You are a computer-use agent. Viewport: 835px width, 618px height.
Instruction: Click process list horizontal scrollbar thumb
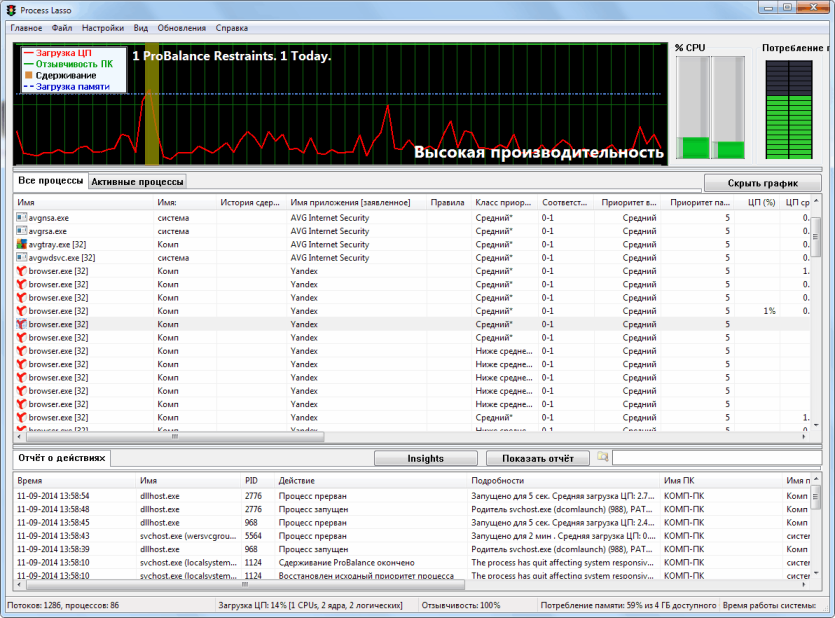[174, 436]
